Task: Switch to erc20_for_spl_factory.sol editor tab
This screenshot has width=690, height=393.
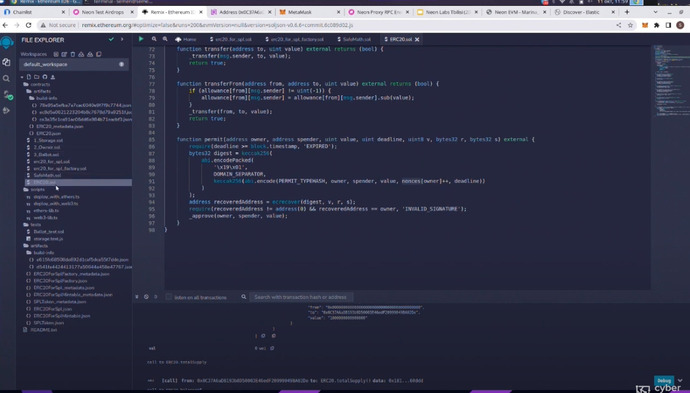Action: tap(294, 40)
